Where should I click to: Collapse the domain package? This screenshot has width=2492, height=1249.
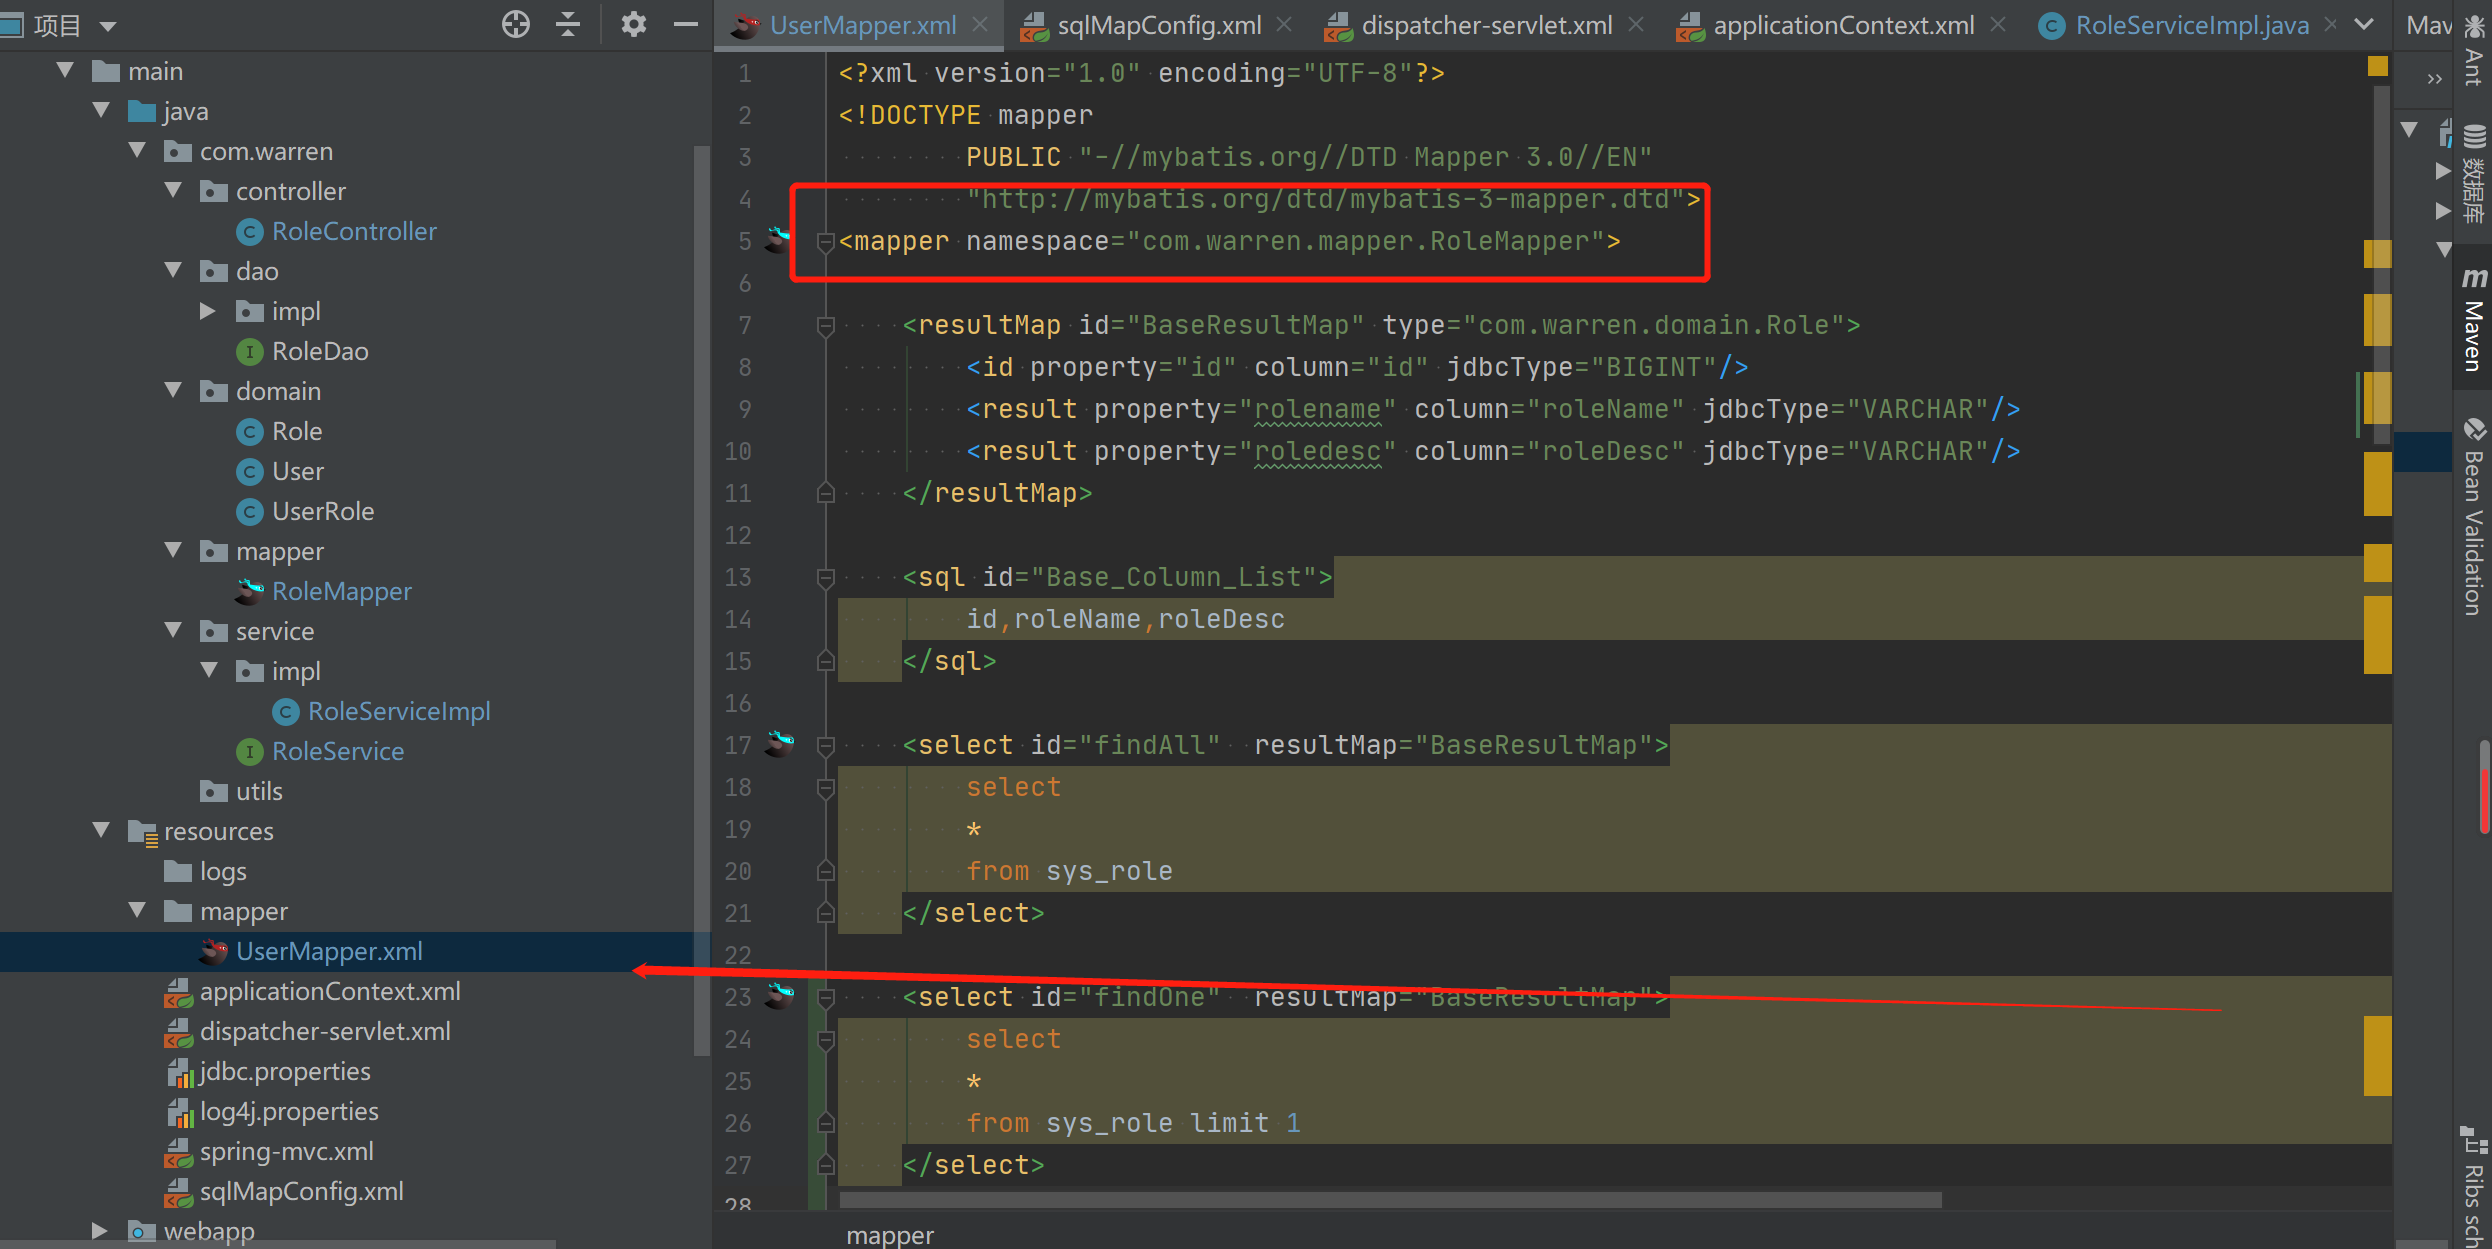tap(174, 390)
